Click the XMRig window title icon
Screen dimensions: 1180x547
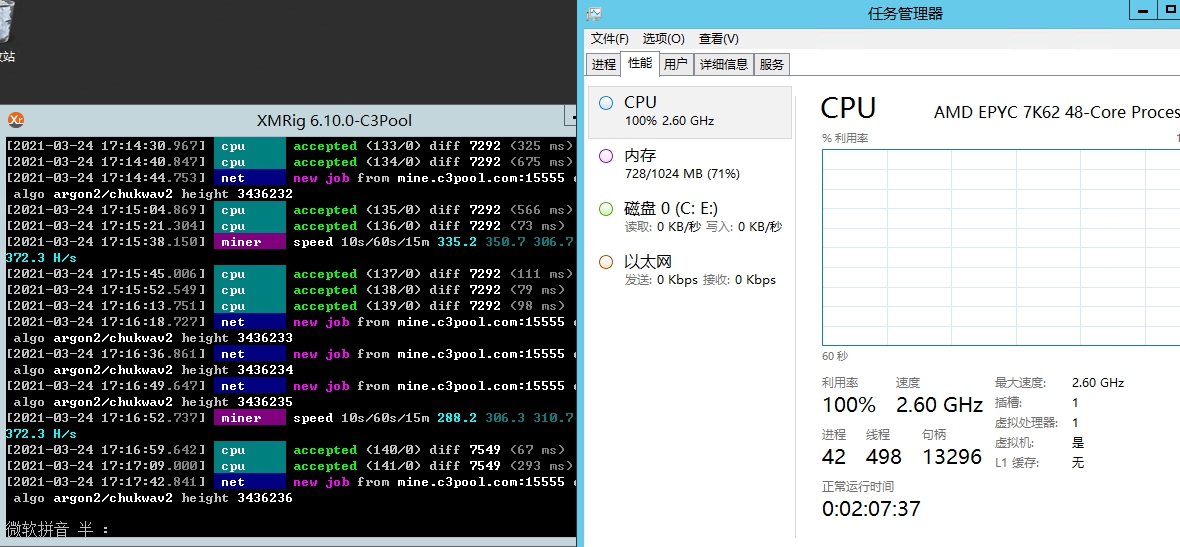click(15, 120)
